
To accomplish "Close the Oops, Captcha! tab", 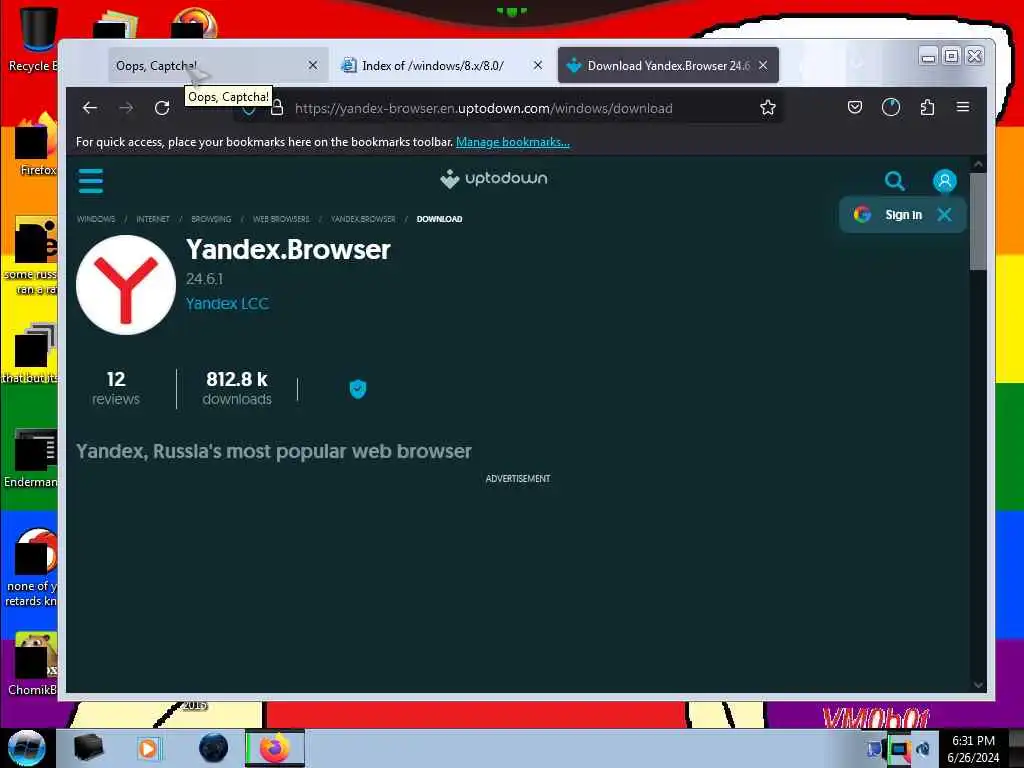I will [313, 65].
